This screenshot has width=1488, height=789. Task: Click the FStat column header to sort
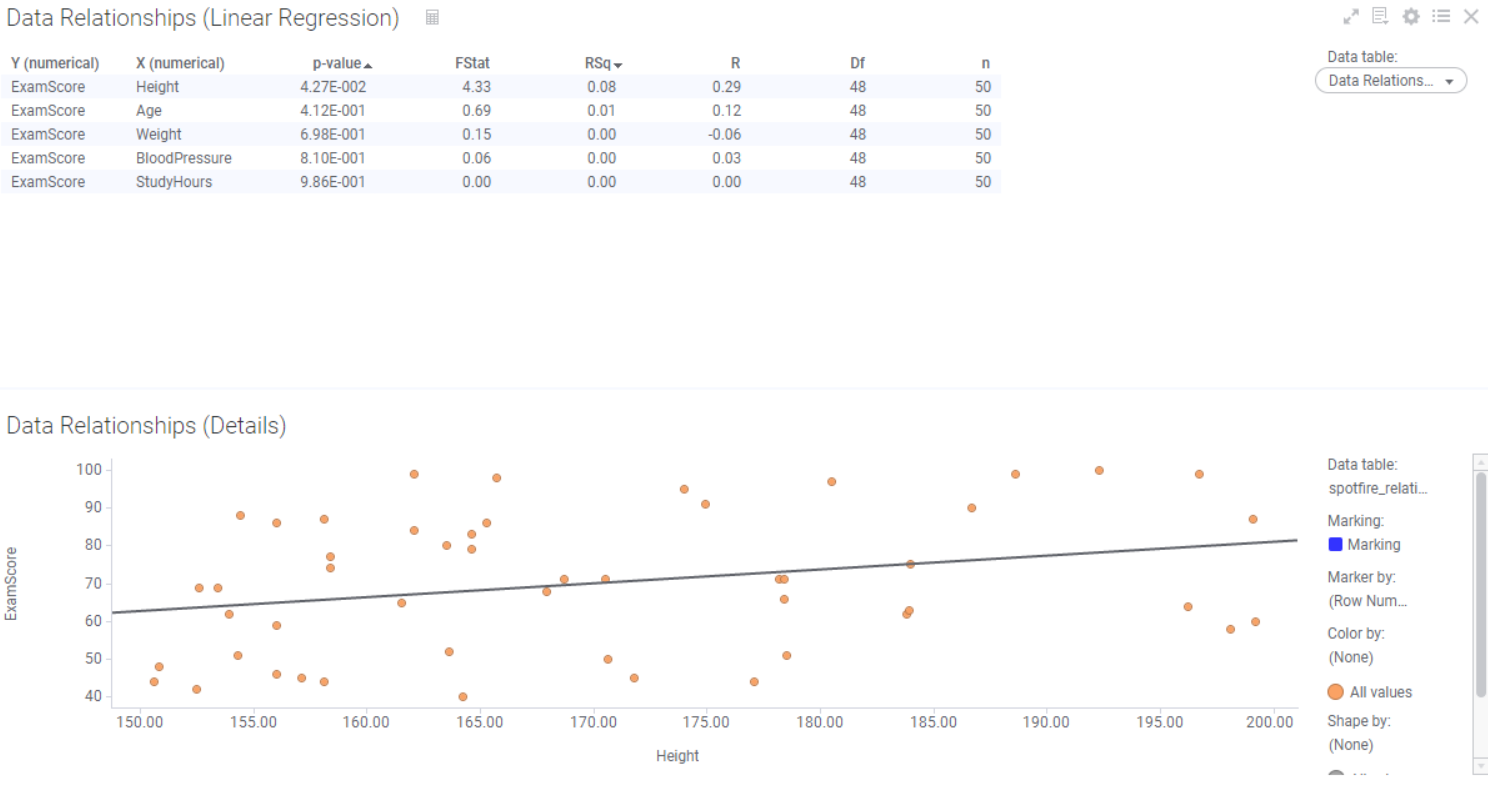coord(471,63)
